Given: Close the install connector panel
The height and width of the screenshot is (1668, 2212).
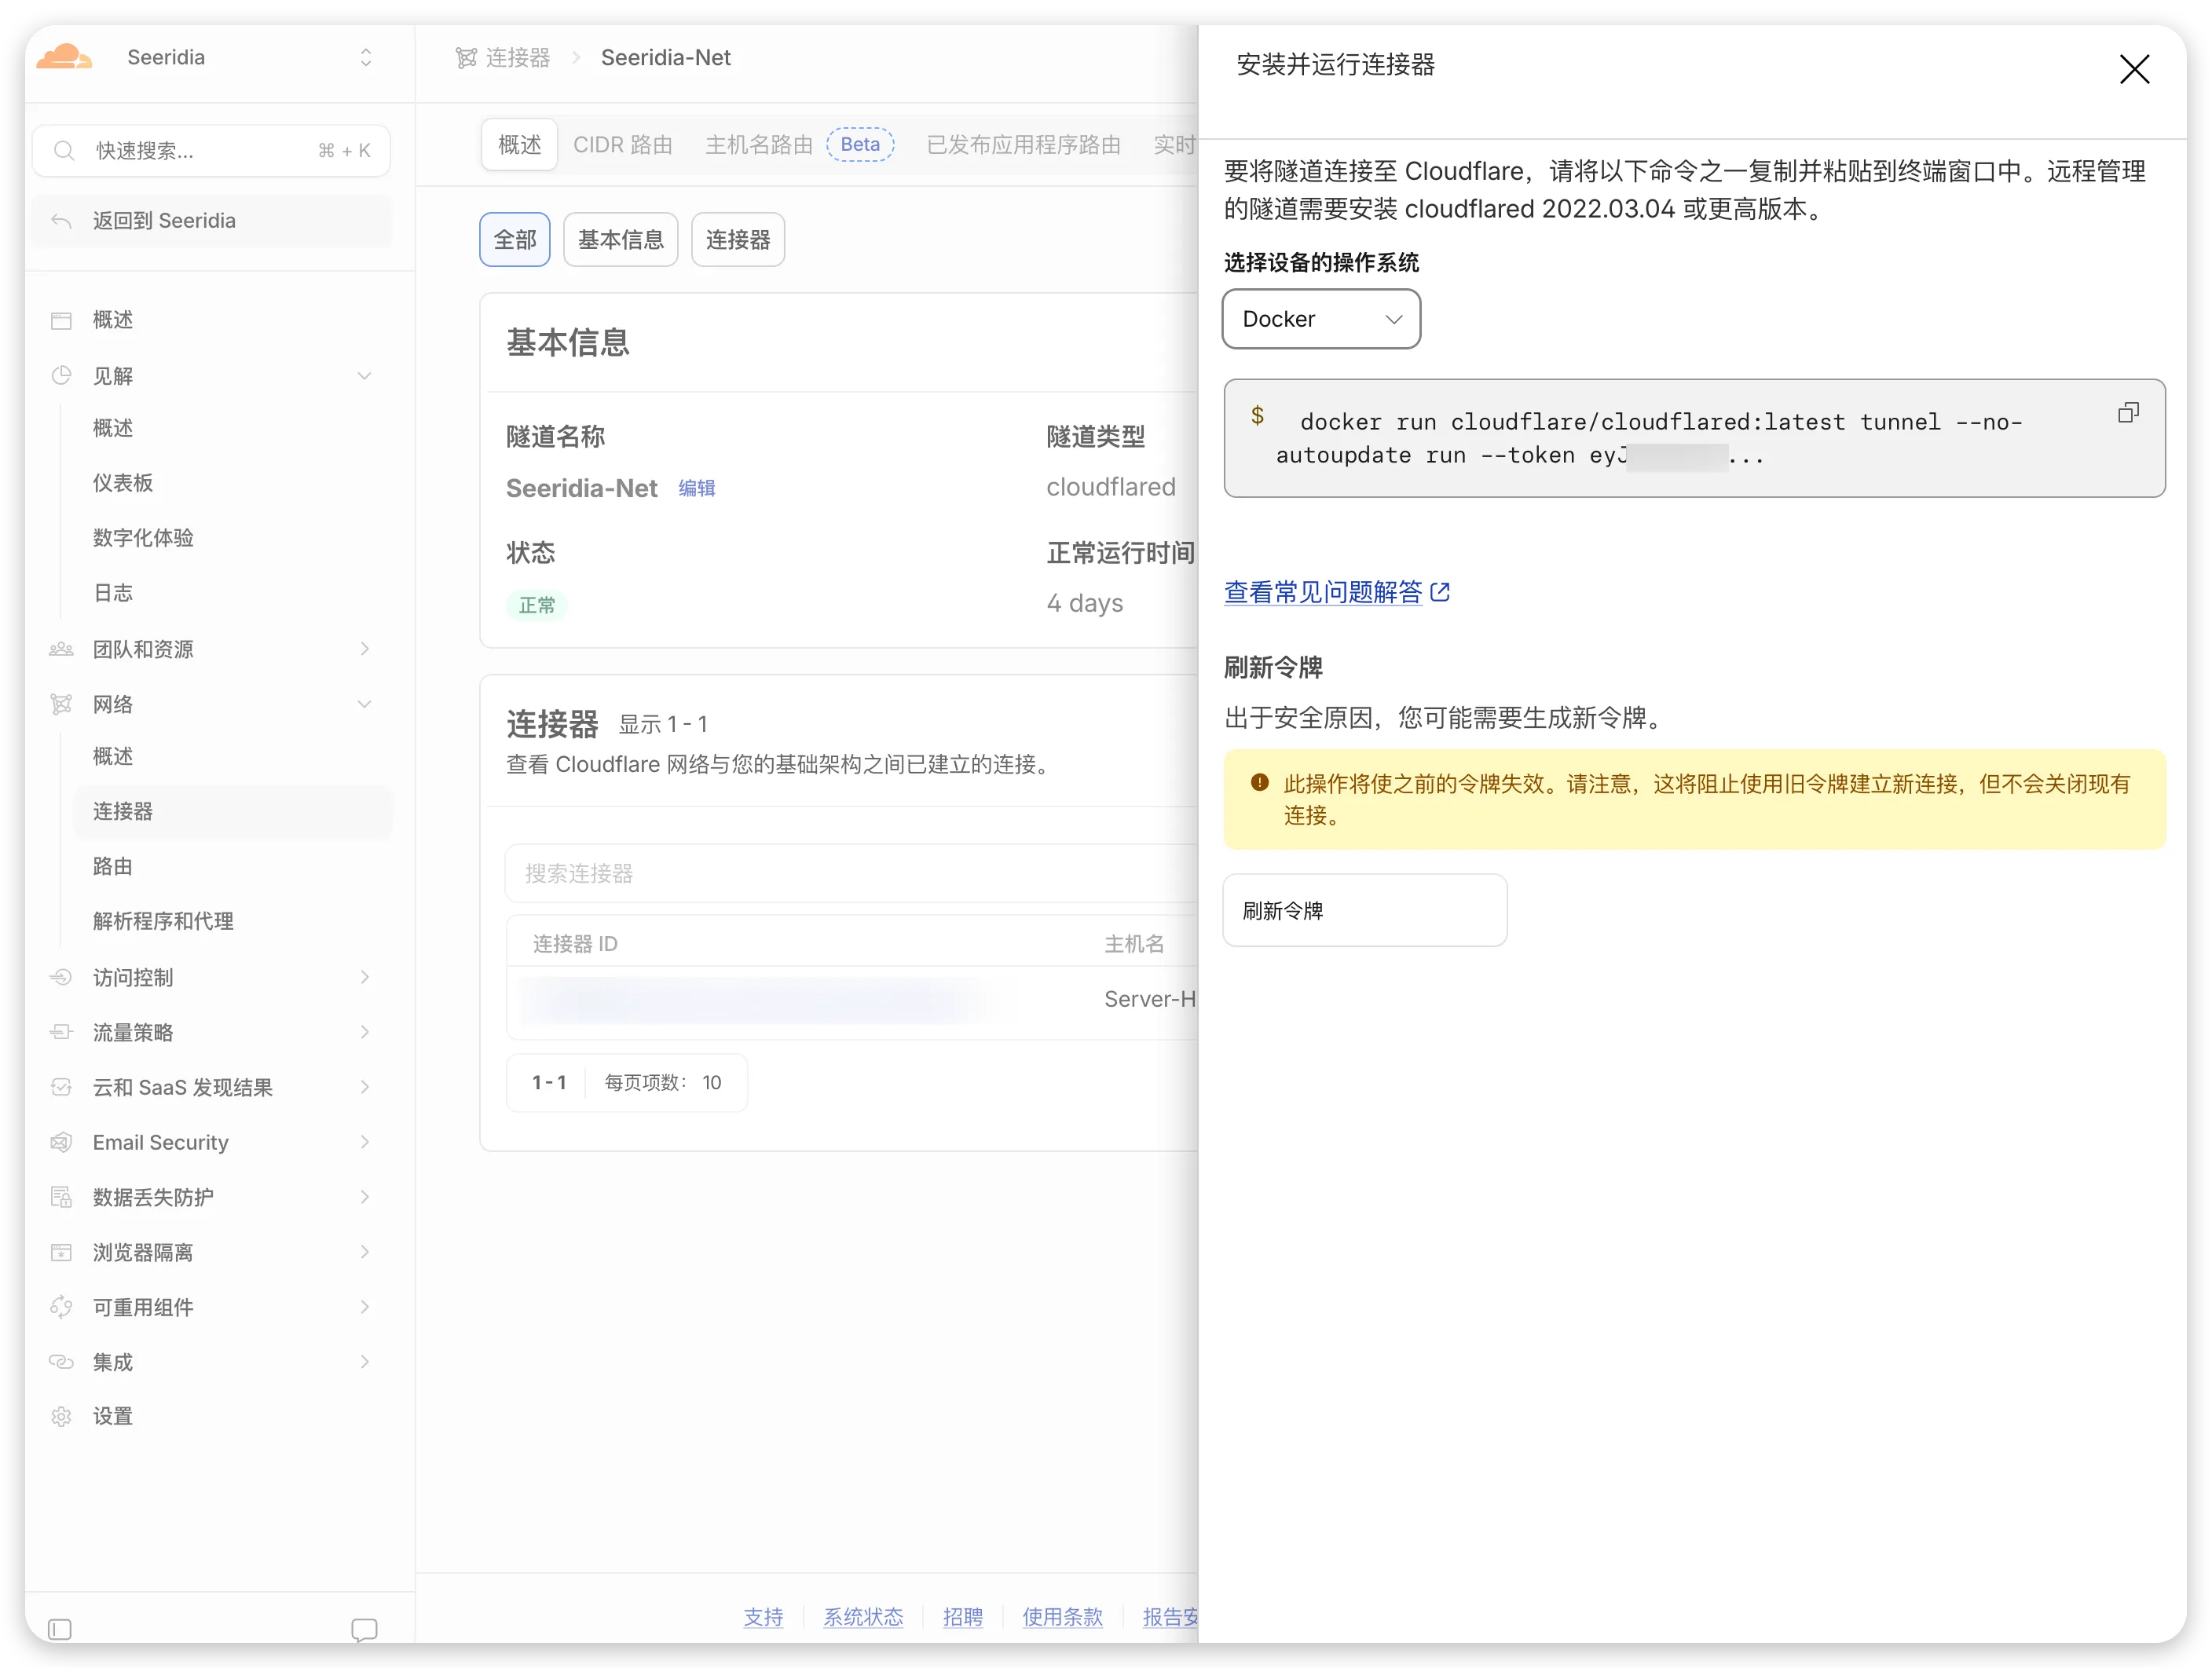Looking at the screenshot, I should coord(2134,70).
